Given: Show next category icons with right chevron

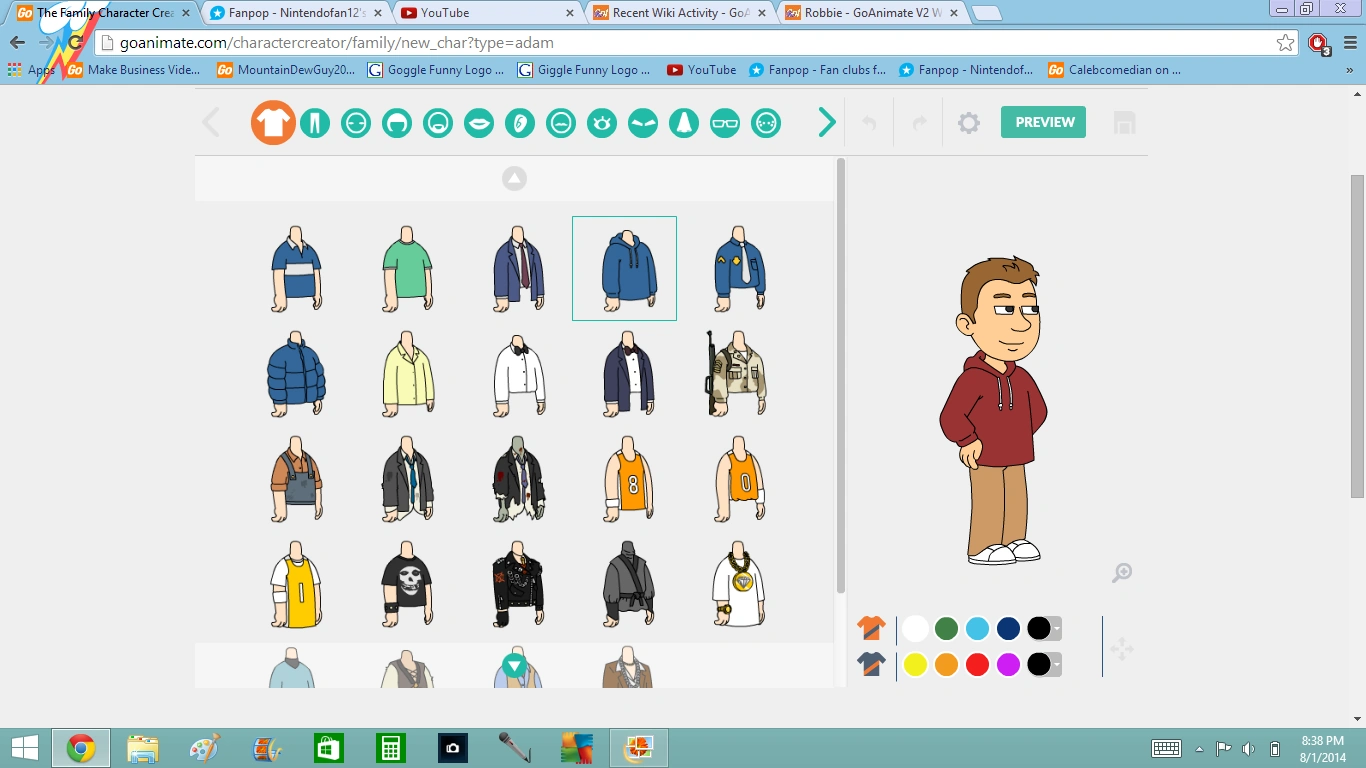Looking at the screenshot, I should (x=826, y=122).
